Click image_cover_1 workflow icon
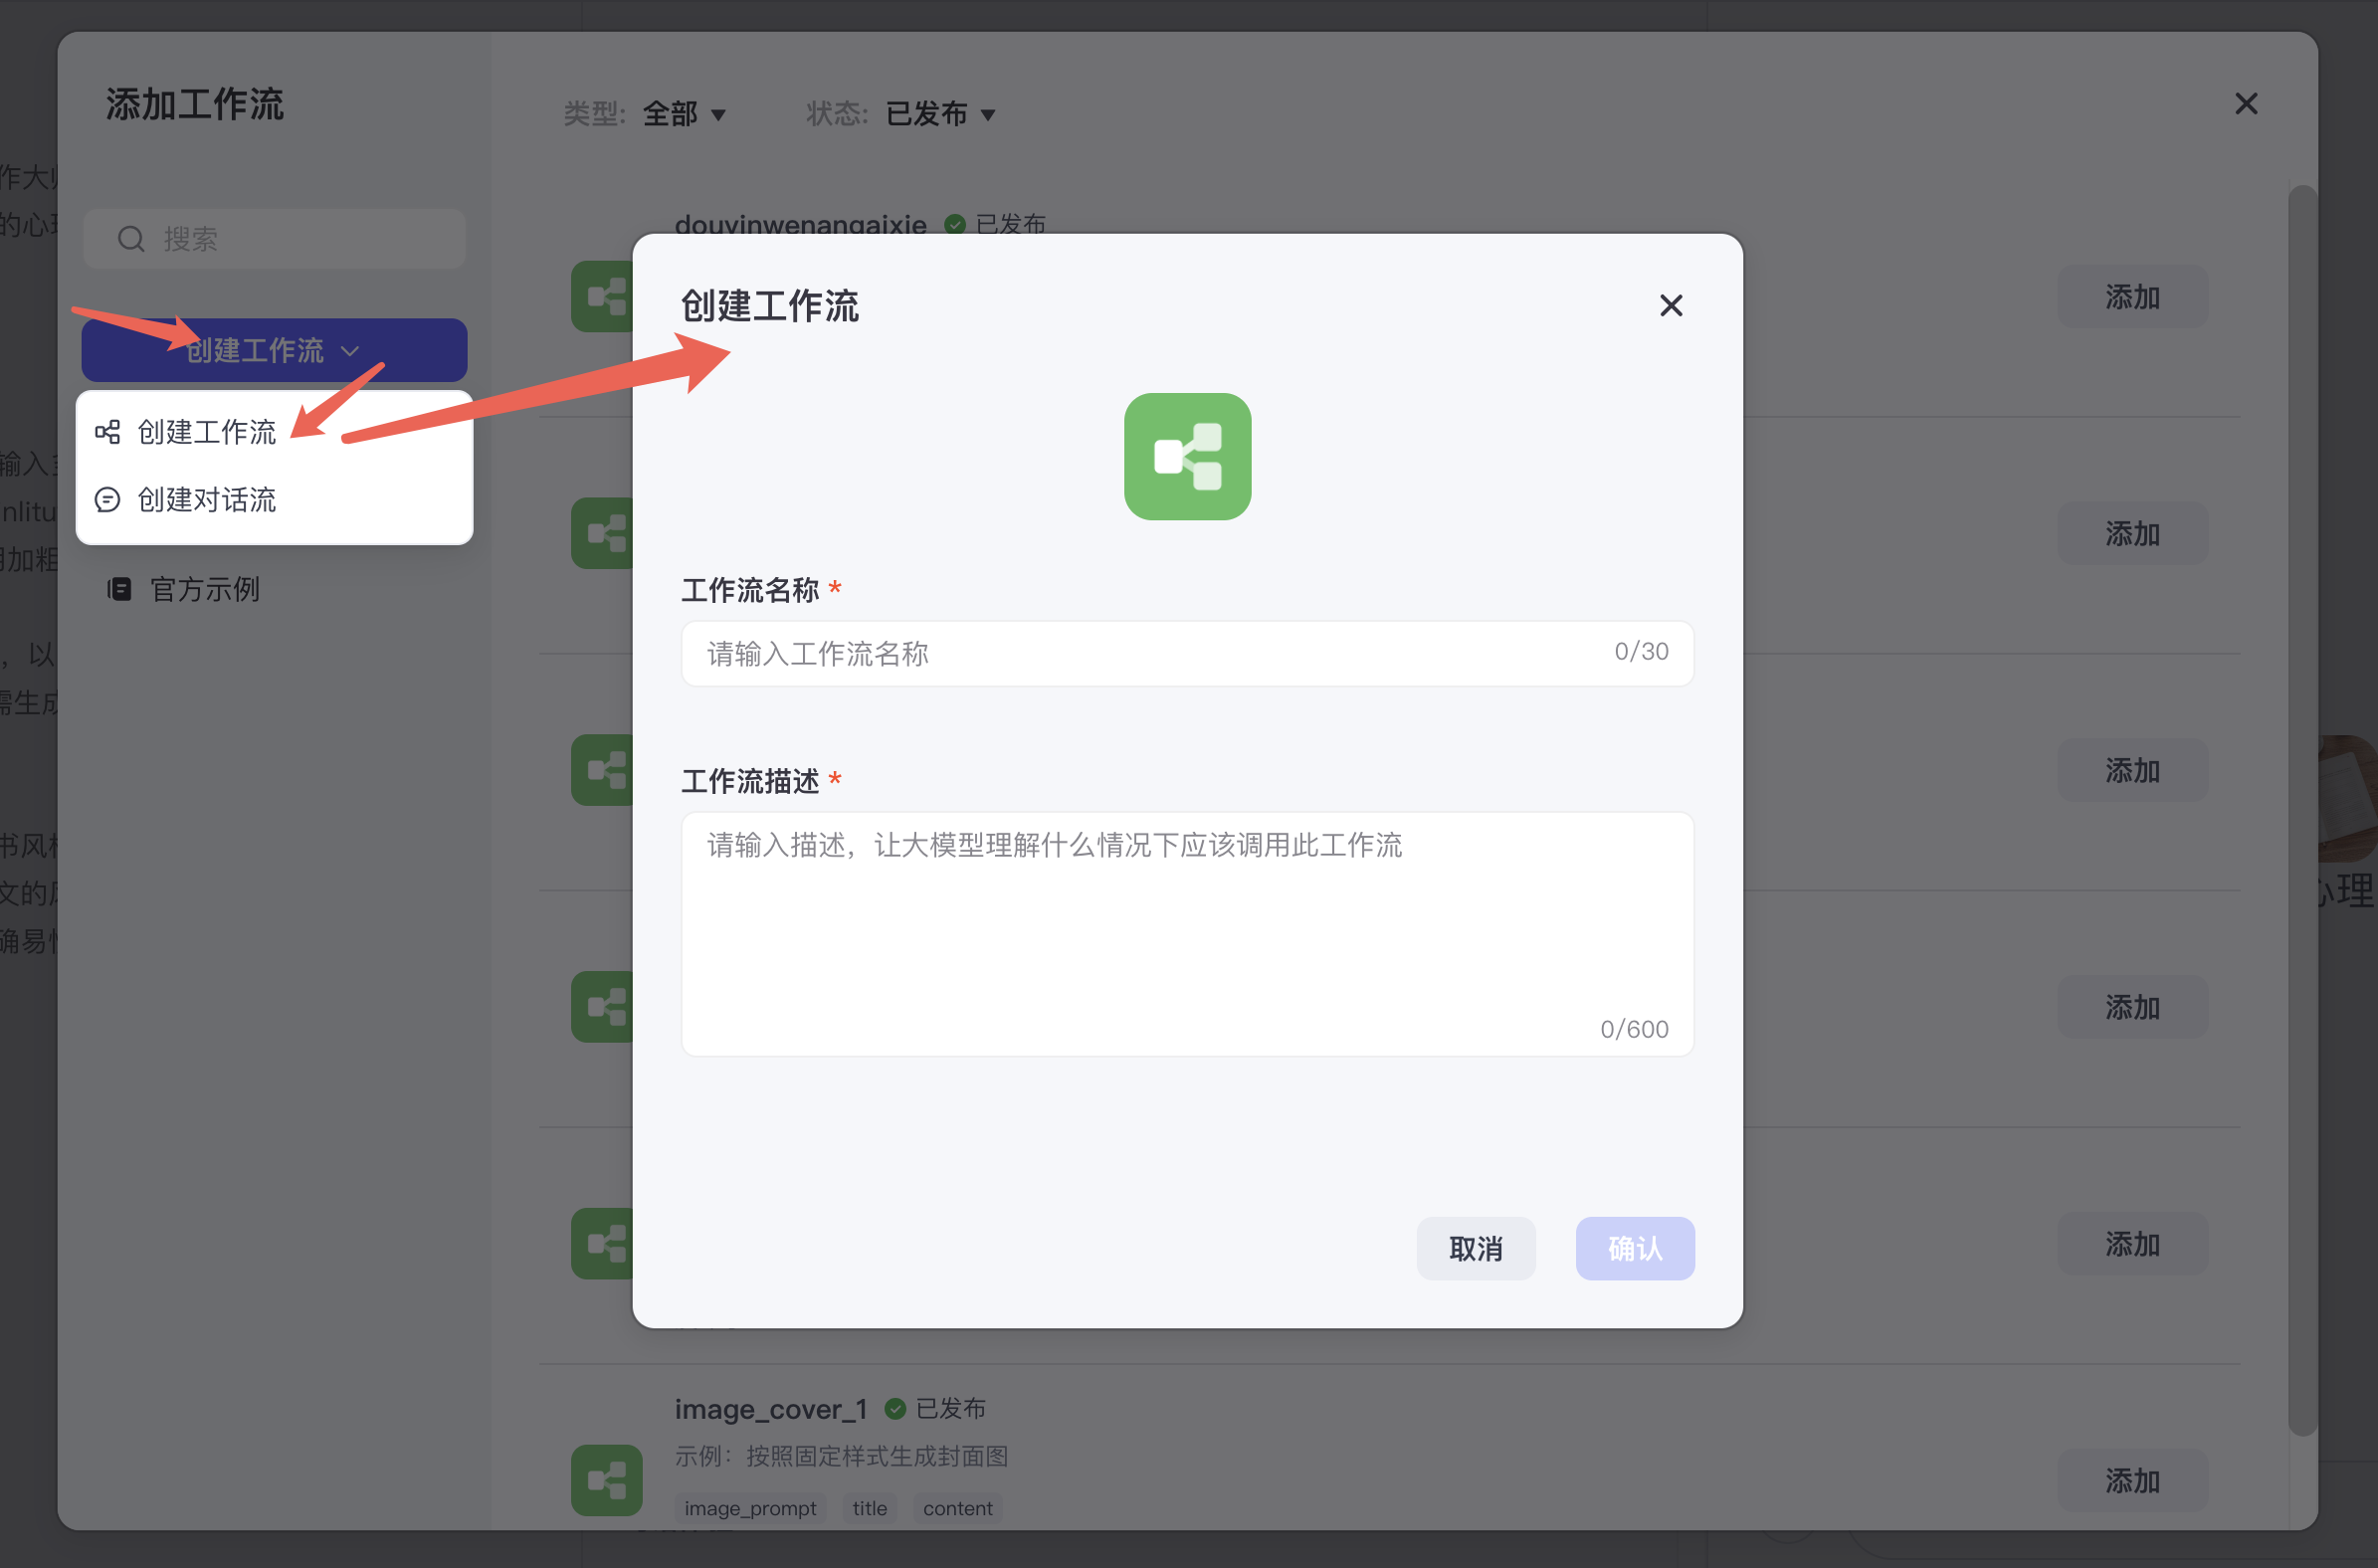The width and height of the screenshot is (2378, 1568). pyautogui.click(x=606, y=1479)
